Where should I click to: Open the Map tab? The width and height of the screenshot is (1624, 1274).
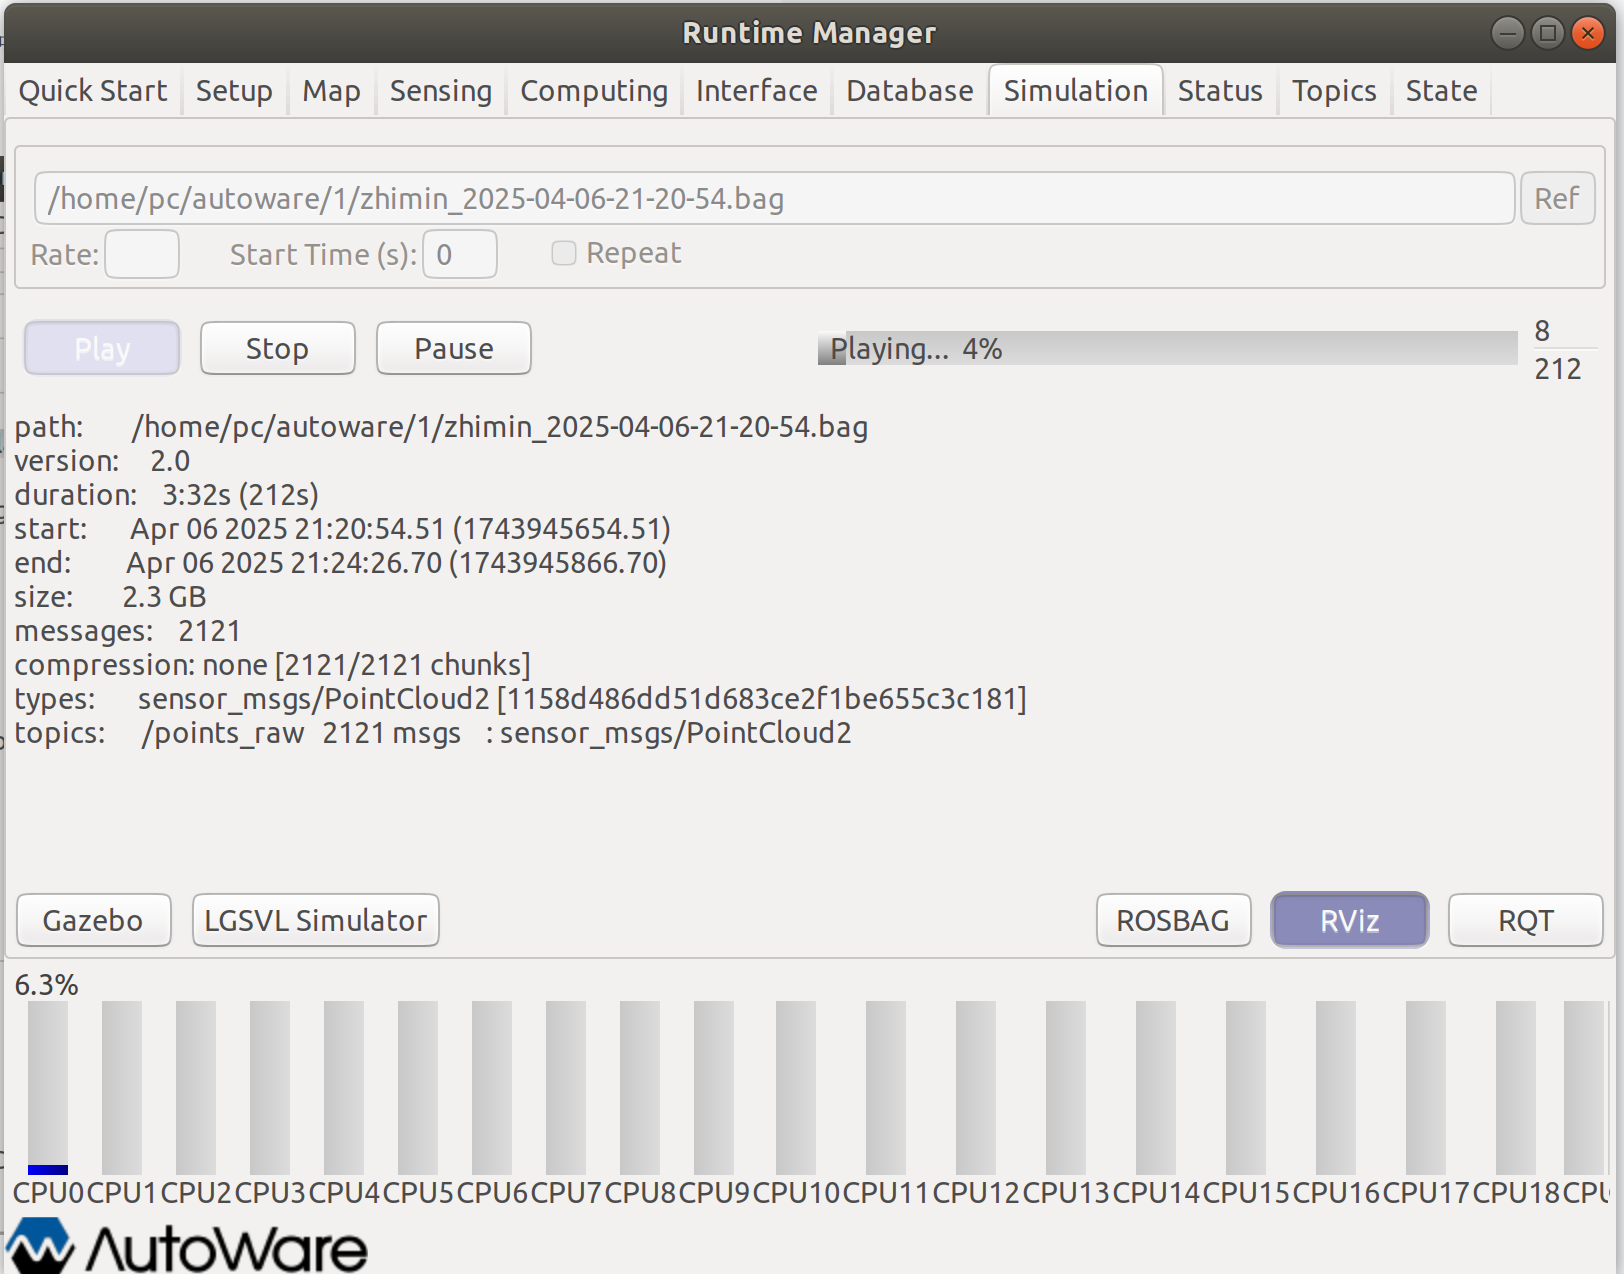coord(331,91)
